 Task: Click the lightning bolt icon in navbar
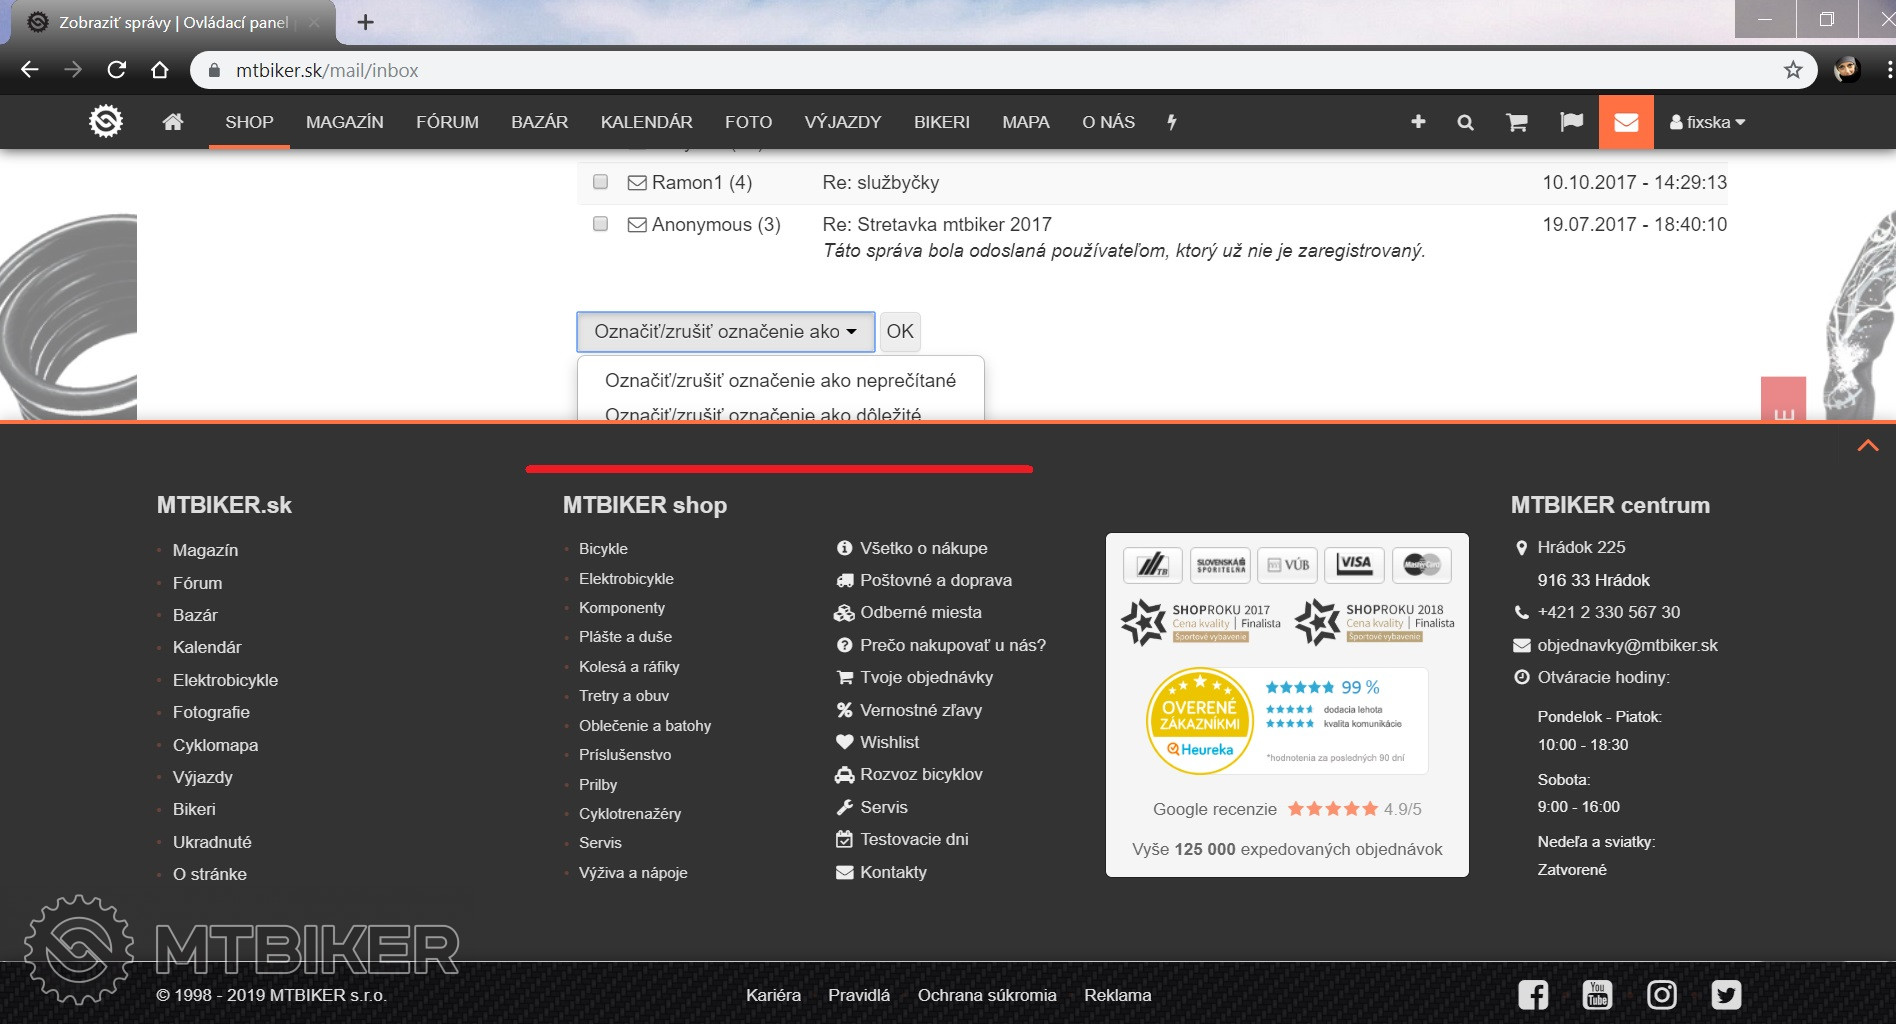1172,122
